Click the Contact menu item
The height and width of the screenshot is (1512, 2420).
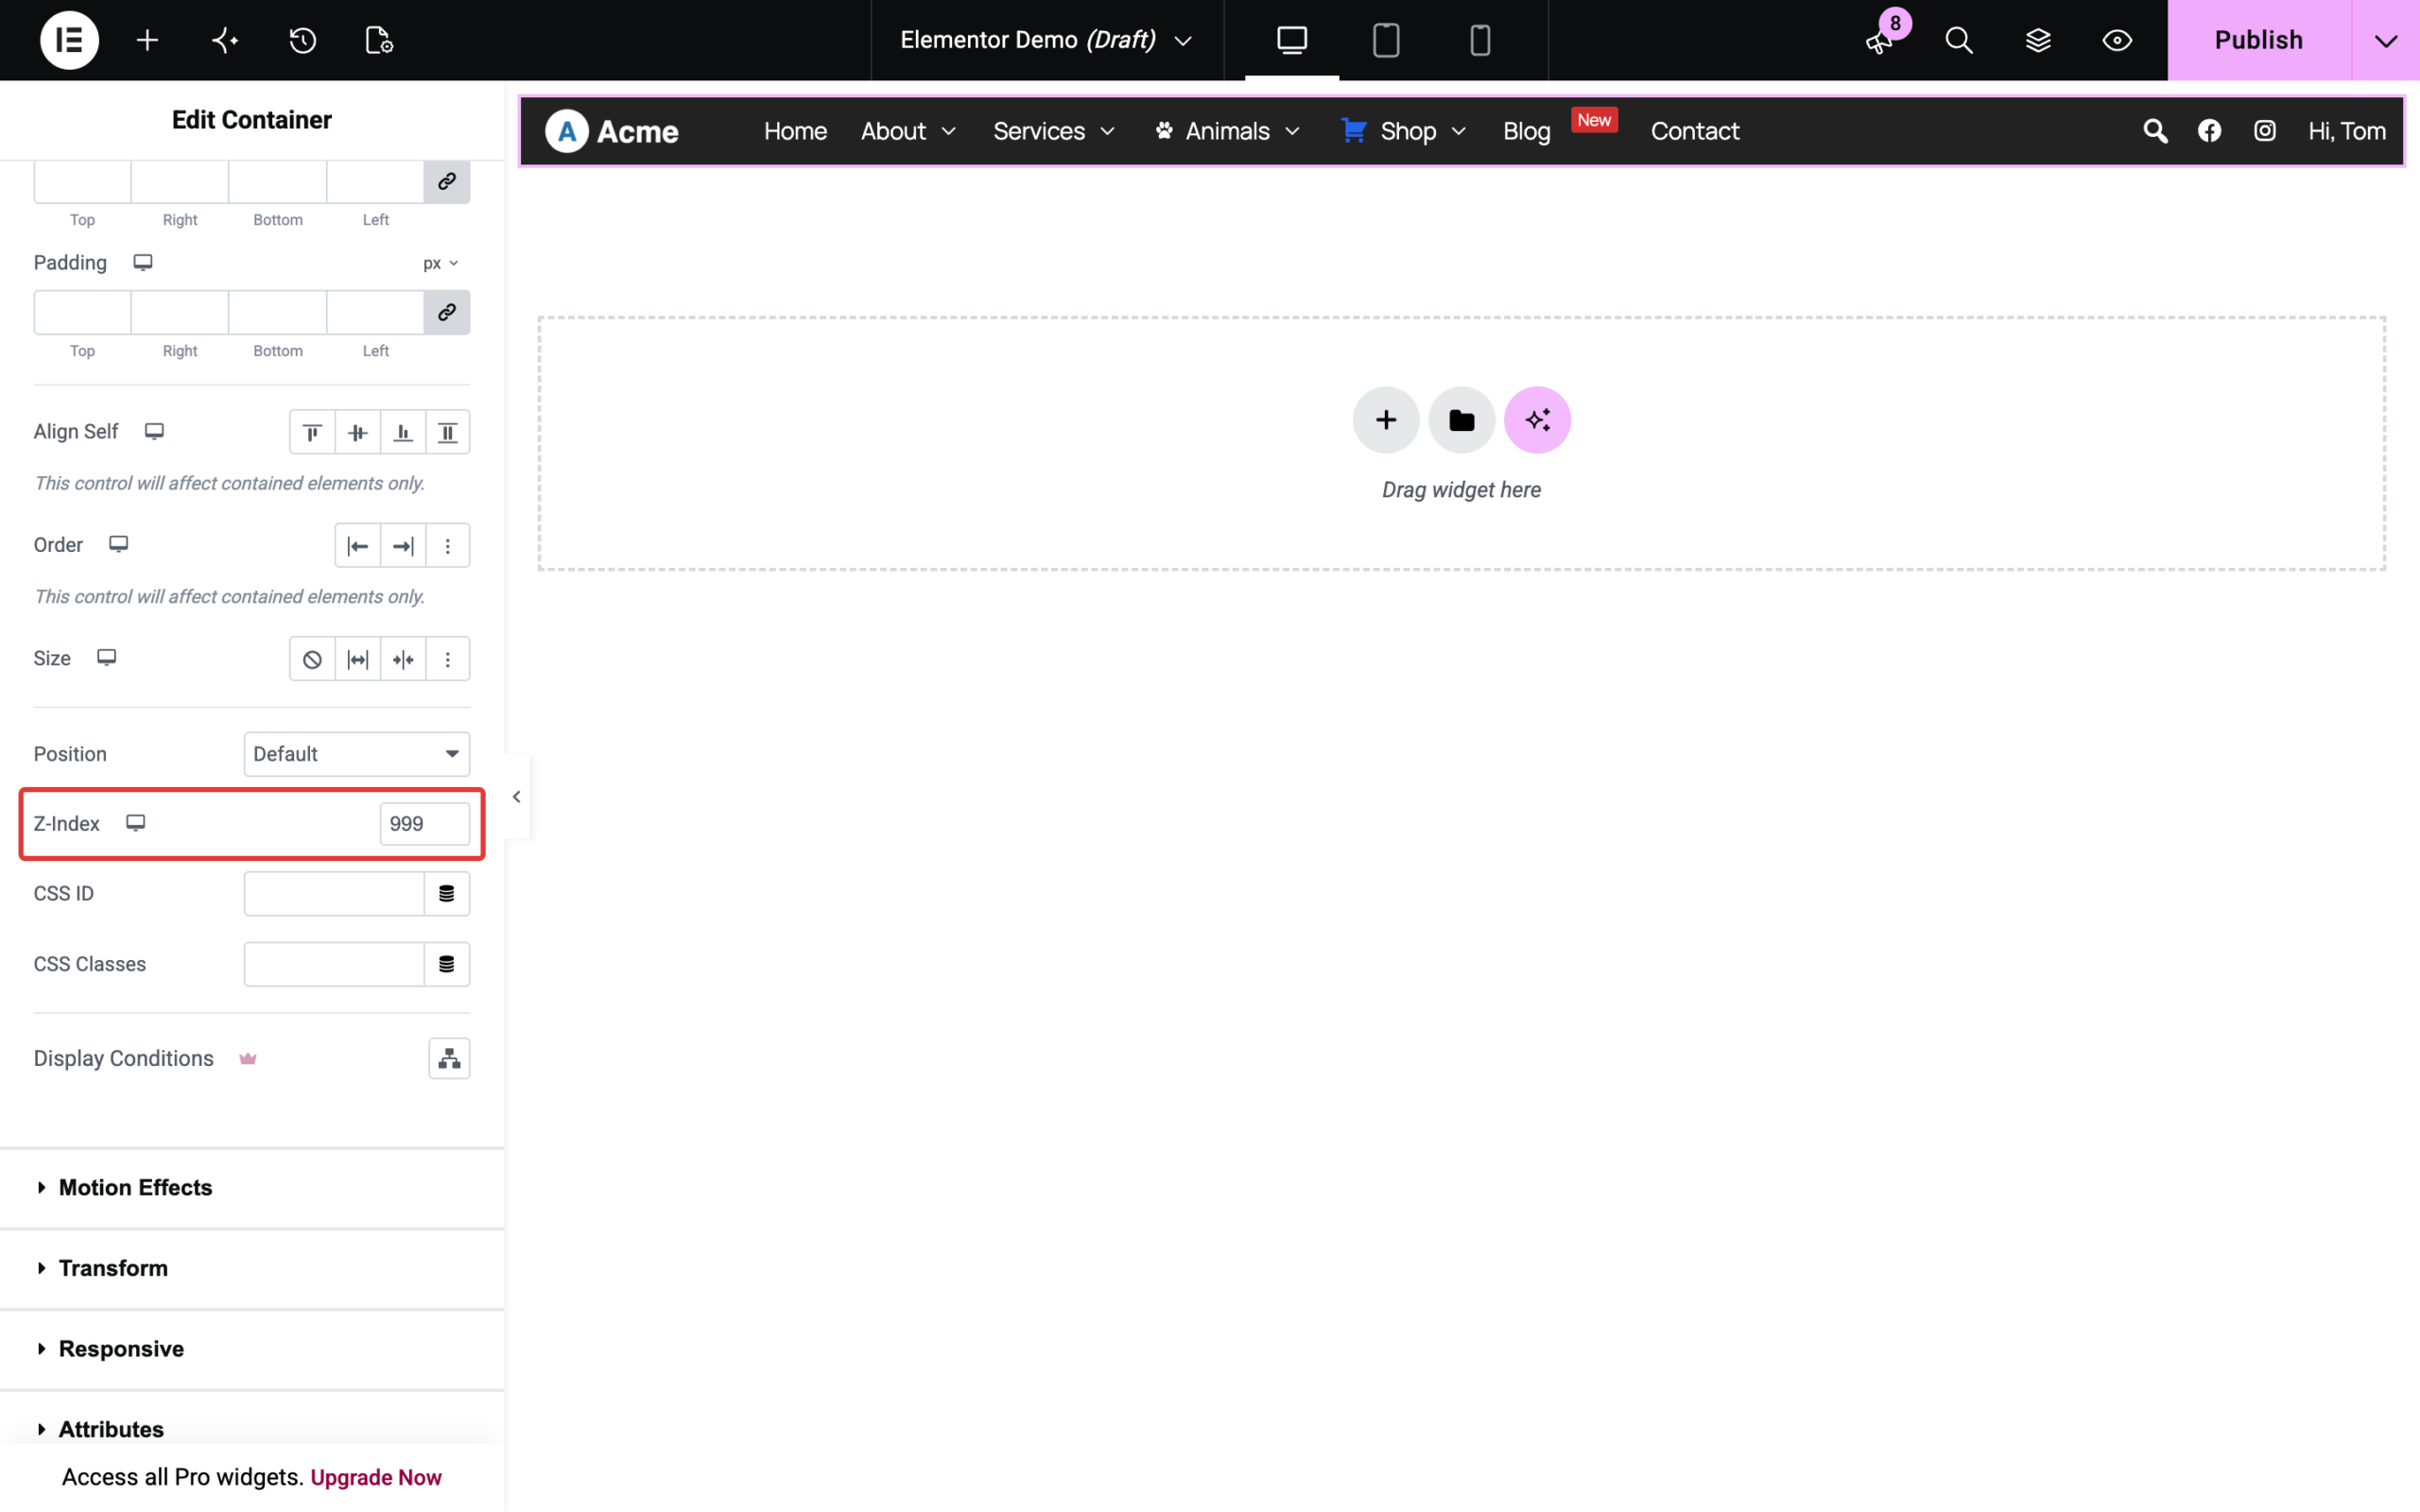[x=1694, y=131]
